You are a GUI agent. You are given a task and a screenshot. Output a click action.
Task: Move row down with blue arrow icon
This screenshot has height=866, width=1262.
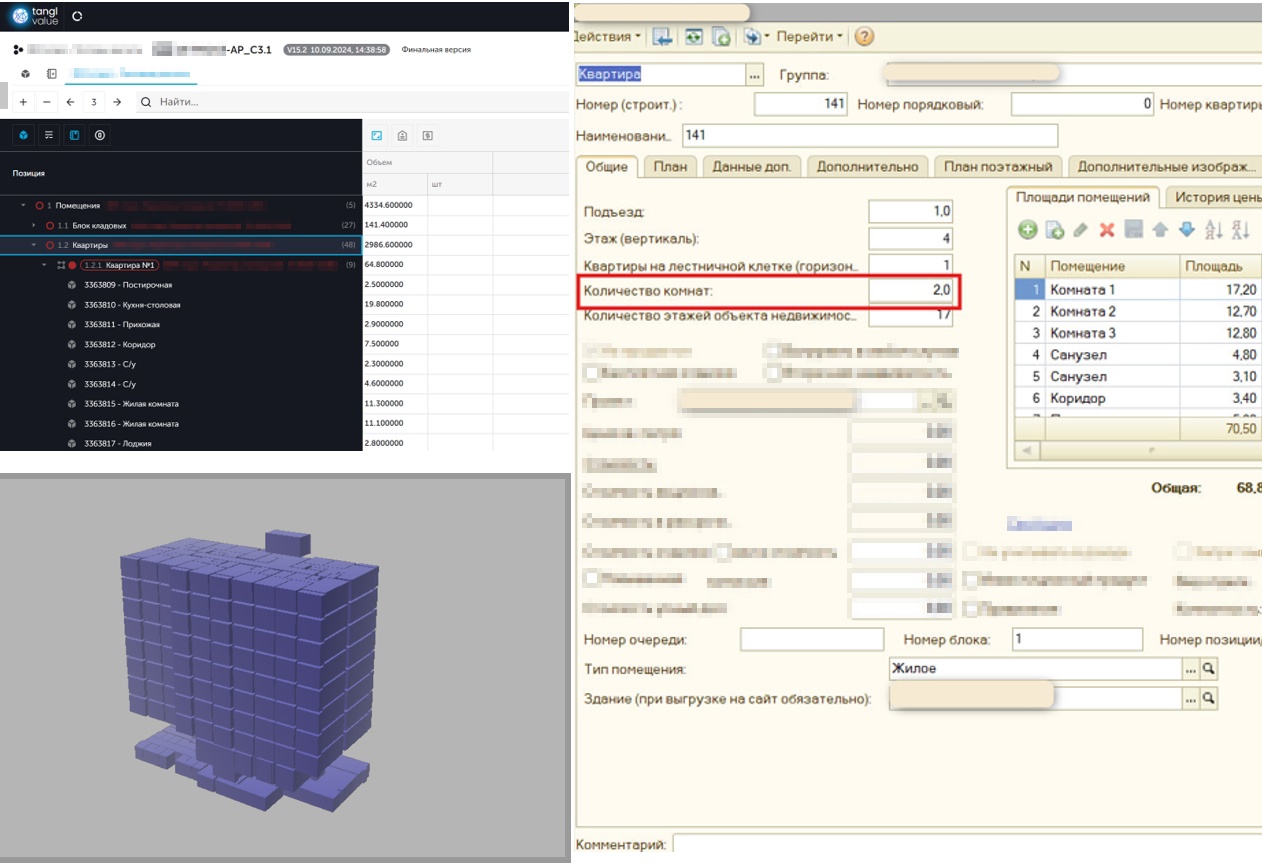(x=1186, y=230)
